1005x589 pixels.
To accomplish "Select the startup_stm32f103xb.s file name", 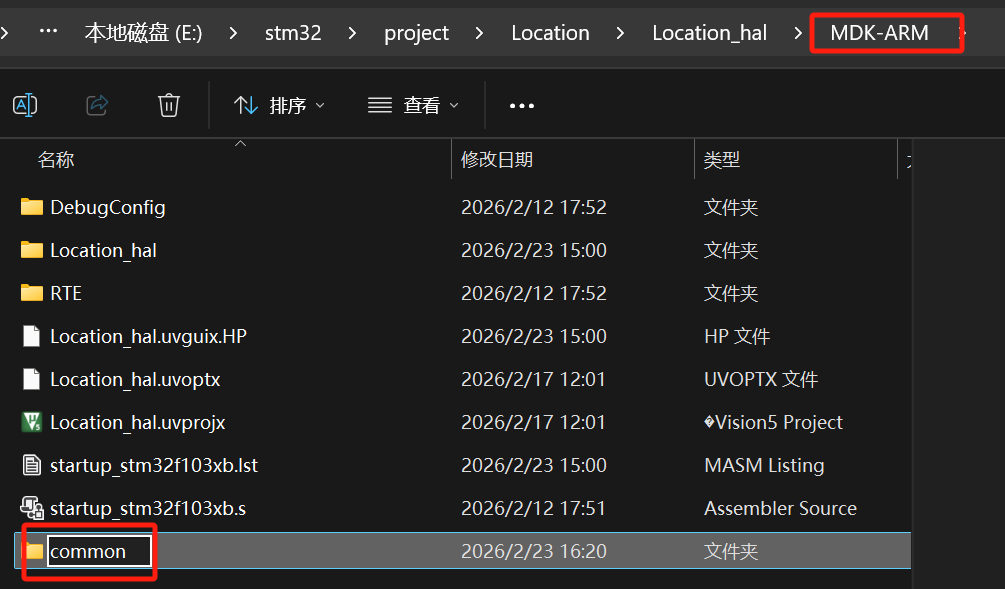I will [x=148, y=508].
